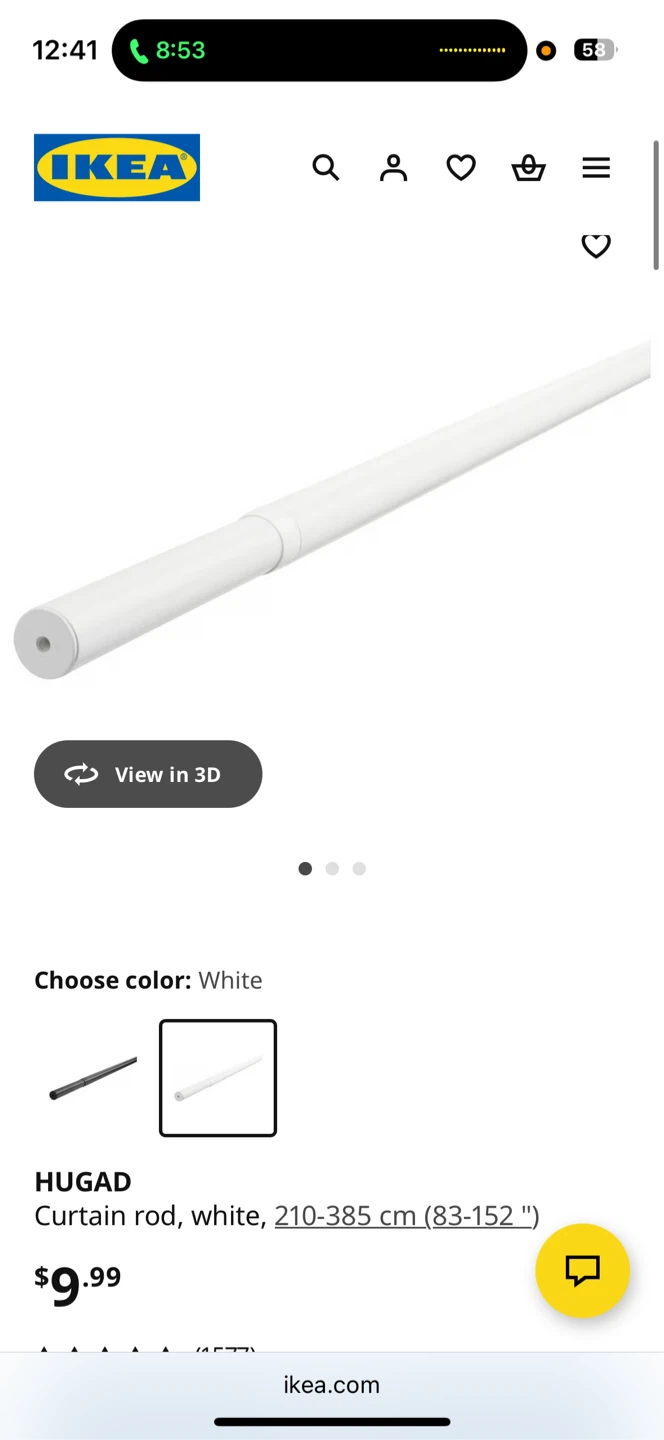This screenshot has height=1440, width=664.
Task: Tap the ikea.com address bar
Action: [x=332, y=1385]
